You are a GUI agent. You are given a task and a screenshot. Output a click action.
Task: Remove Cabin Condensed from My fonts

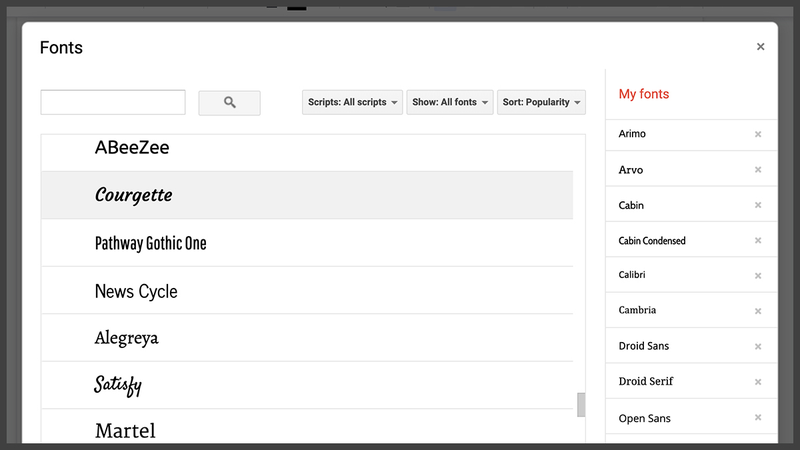click(x=758, y=240)
